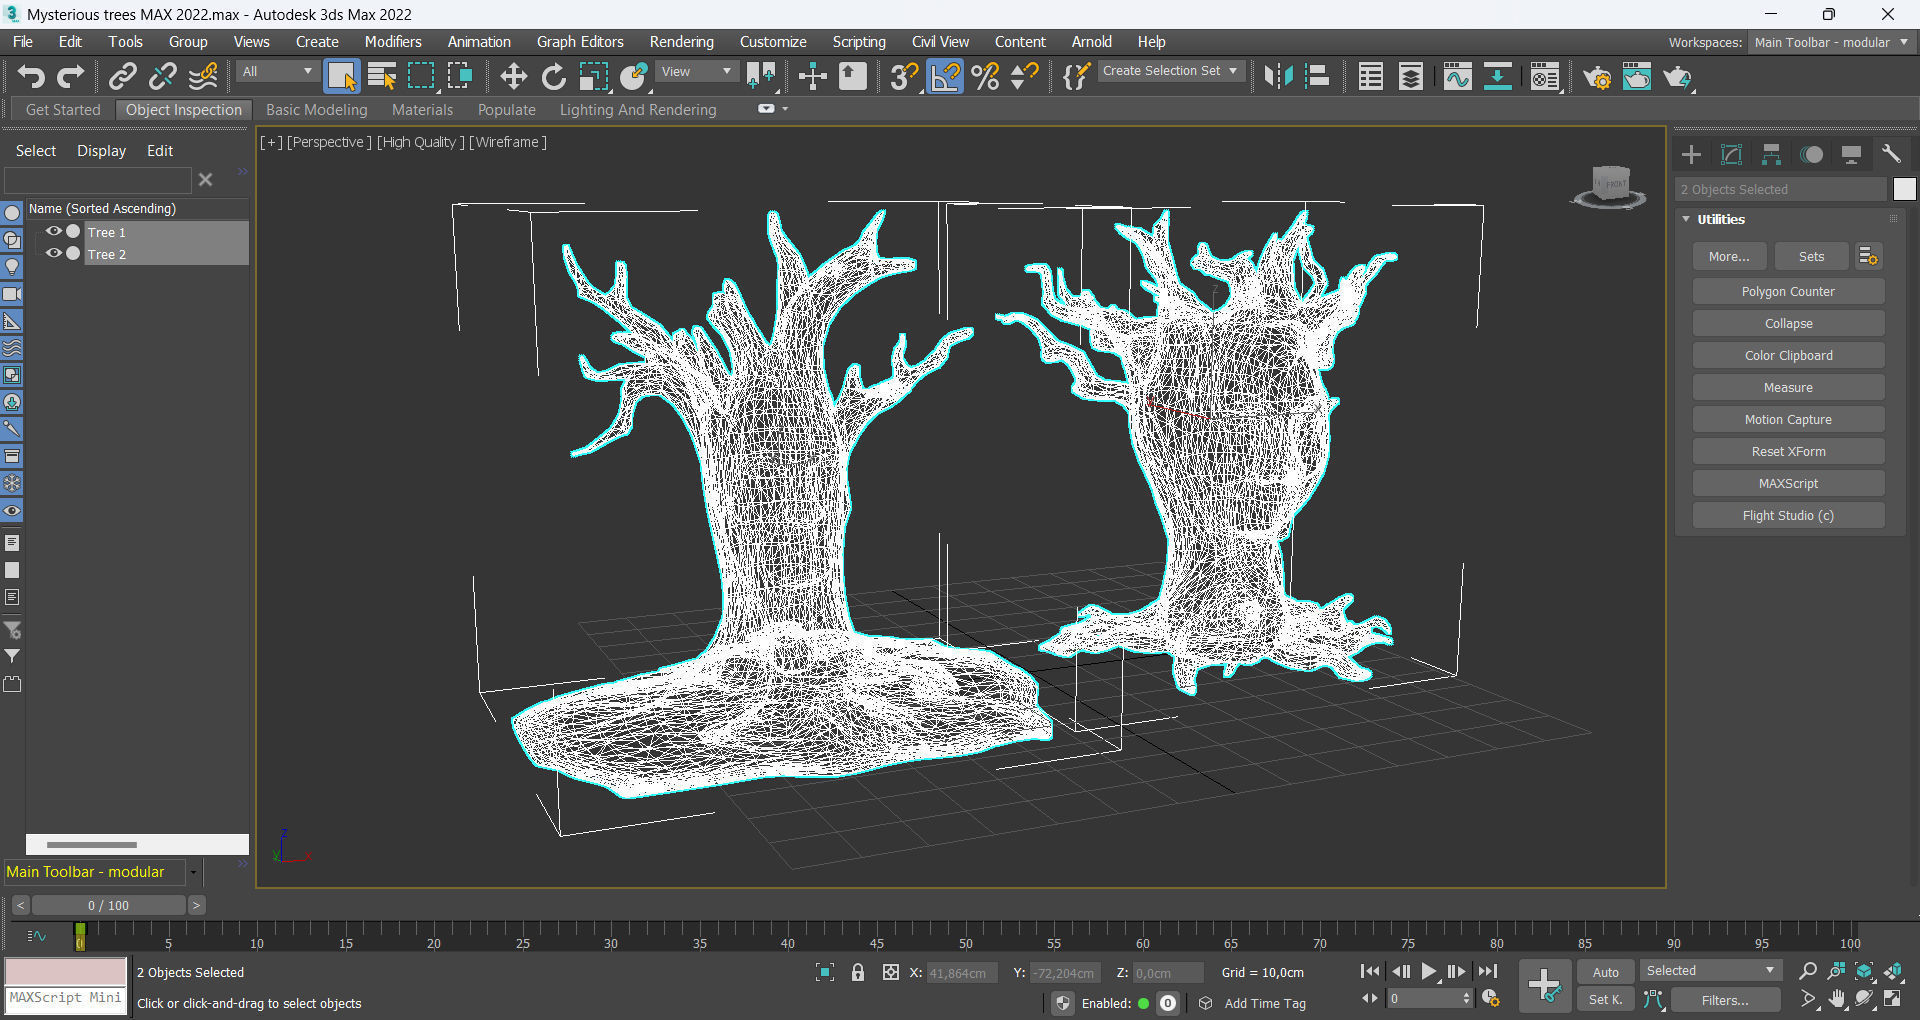
Task: Toggle the Angle Snap button
Action: tap(945, 77)
